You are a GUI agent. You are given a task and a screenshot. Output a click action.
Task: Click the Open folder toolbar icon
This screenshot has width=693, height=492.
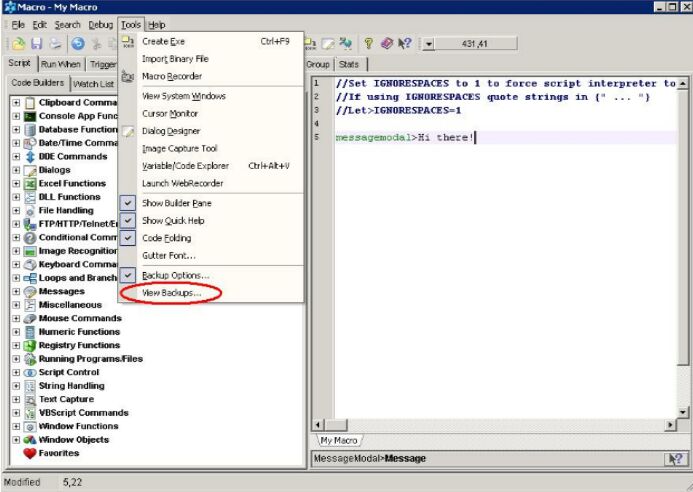pos(18,43)
